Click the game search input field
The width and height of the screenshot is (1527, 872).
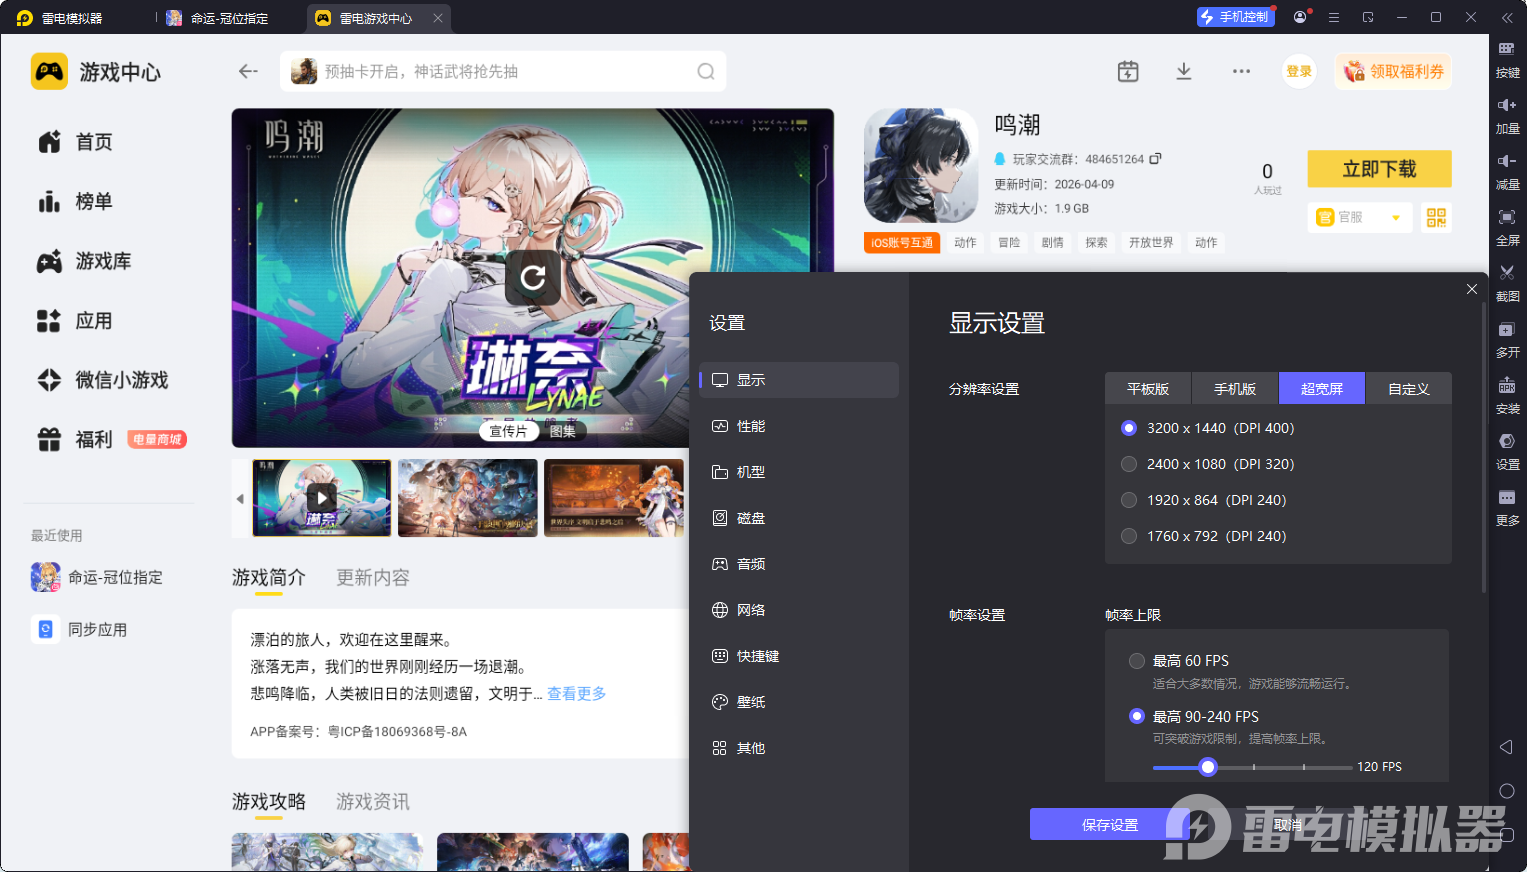coord(503,71)
